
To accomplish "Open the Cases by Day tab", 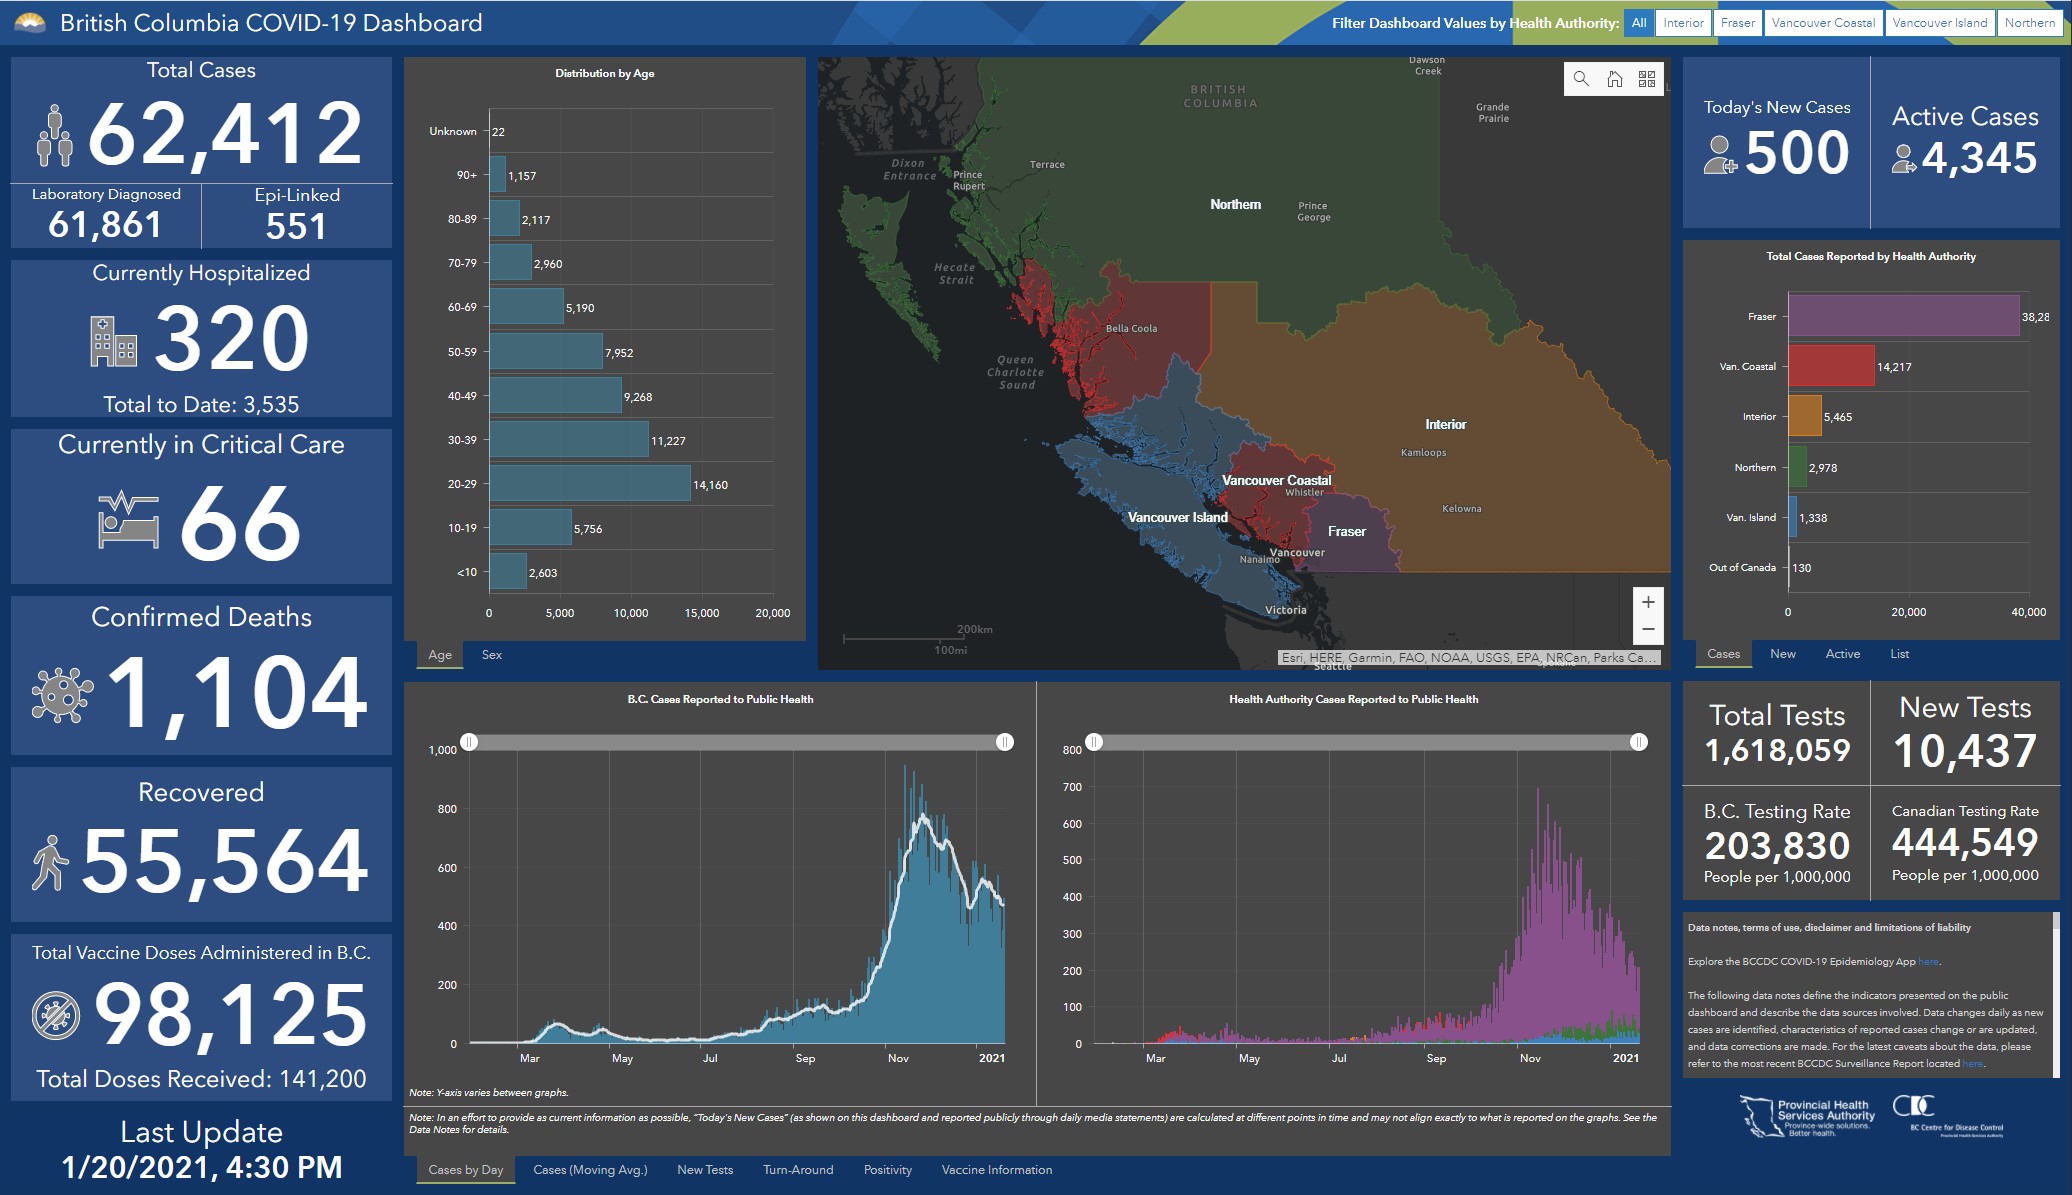I will [466, 1170].
